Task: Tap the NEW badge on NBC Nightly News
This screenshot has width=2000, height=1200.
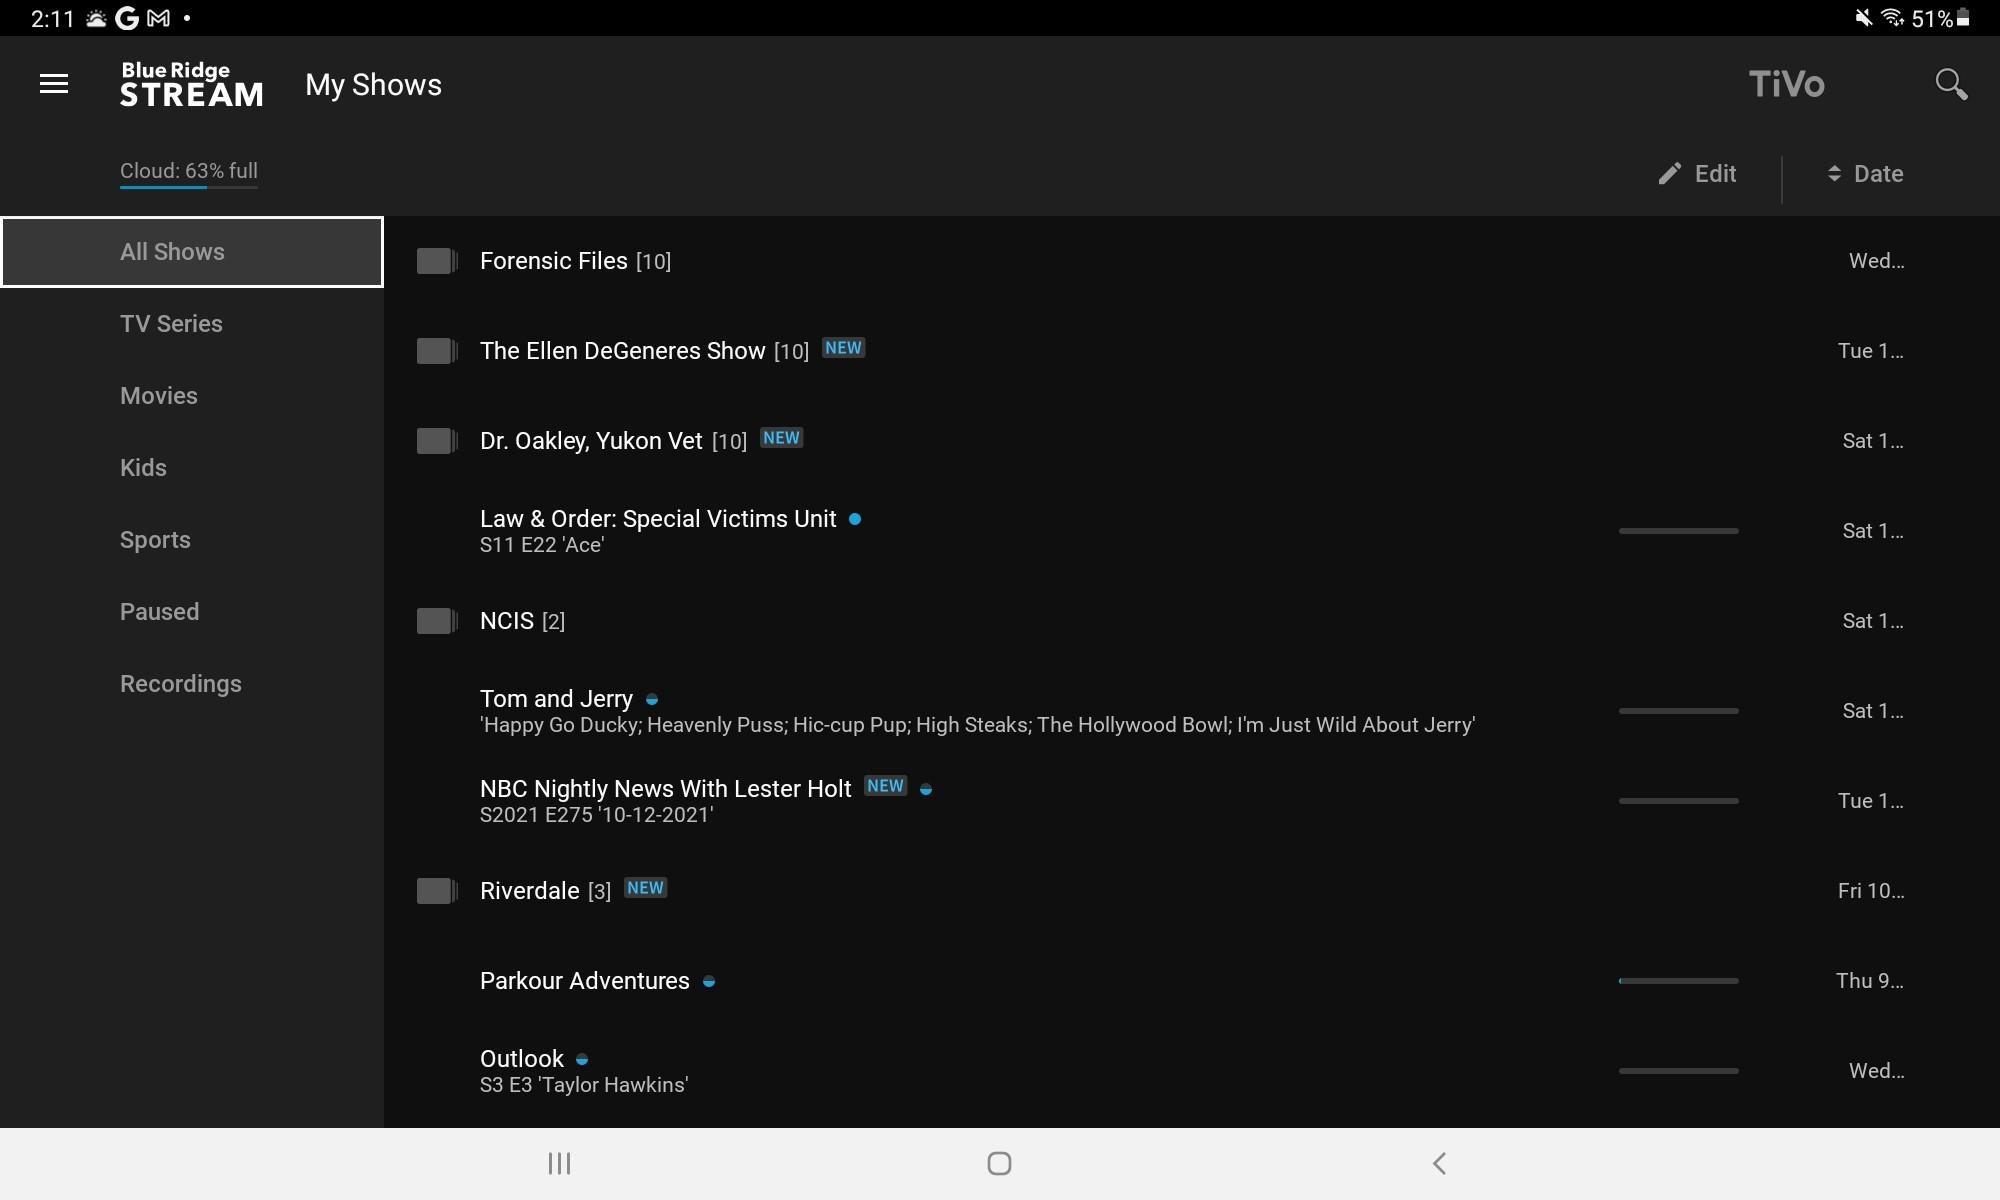Action: pyautogui.click(x=885, y=786)
